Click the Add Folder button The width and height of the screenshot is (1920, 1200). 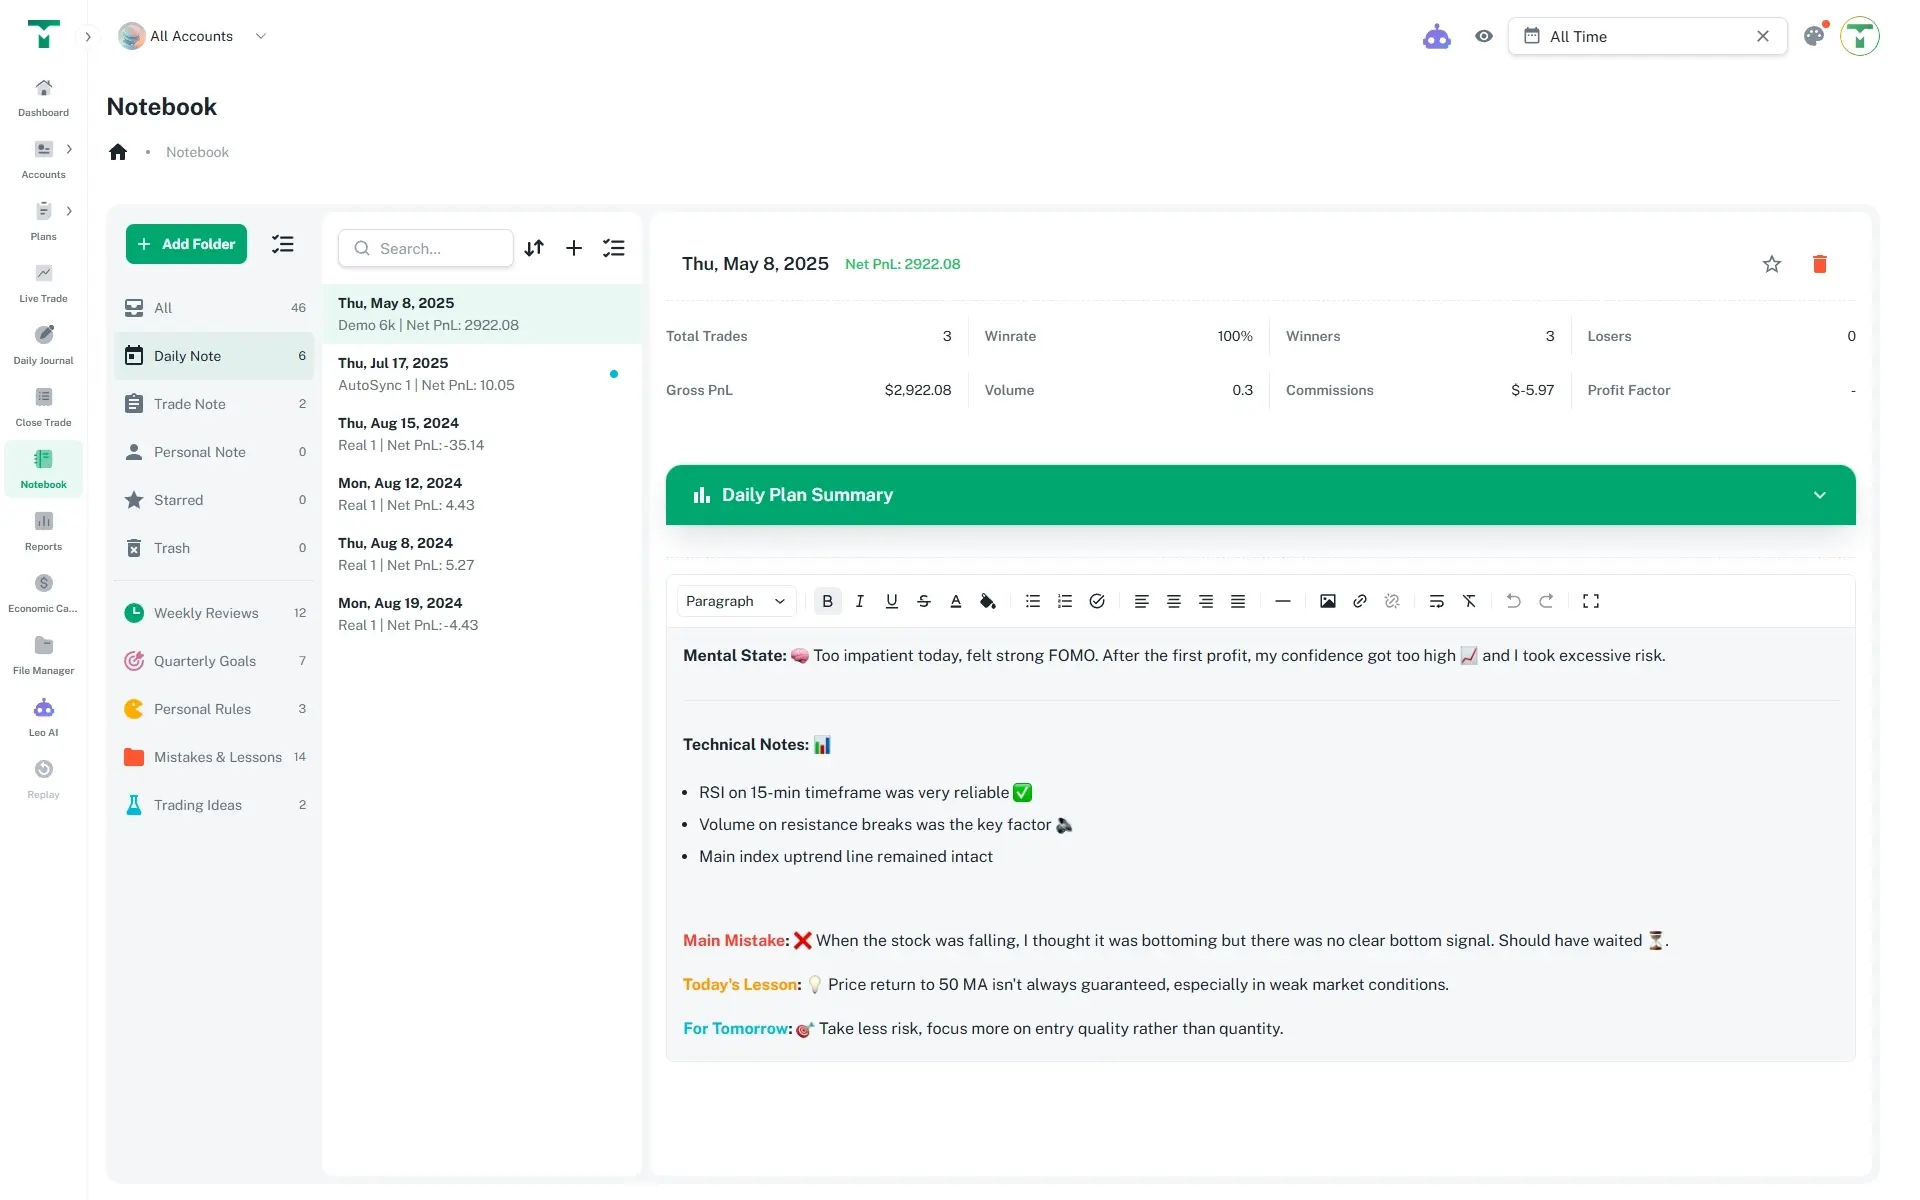(x=186, y=244)
